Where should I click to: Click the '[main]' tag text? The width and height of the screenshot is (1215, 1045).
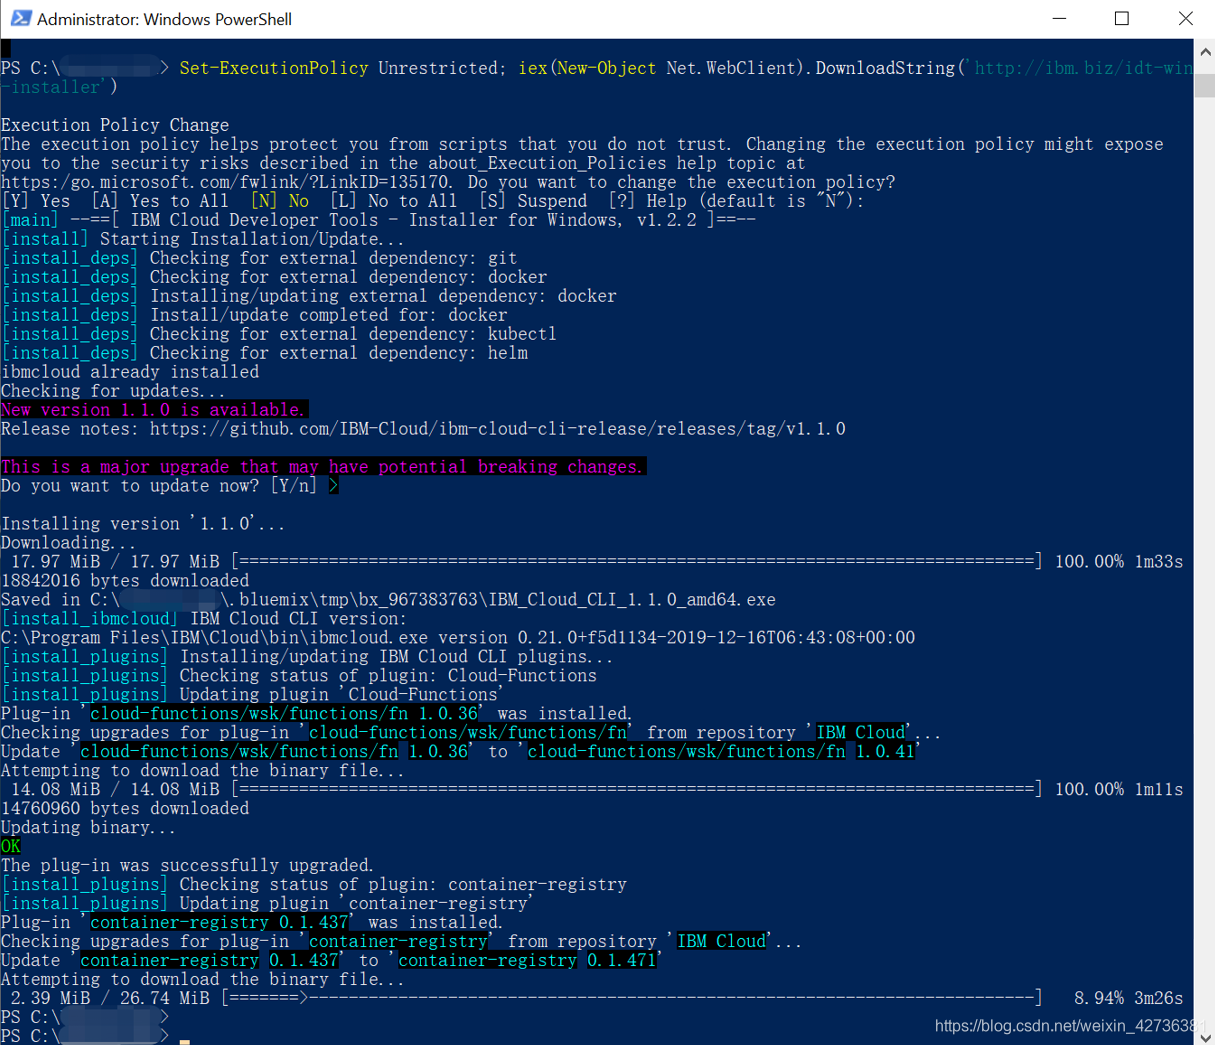pyautogui.click(x=30, y=220)
